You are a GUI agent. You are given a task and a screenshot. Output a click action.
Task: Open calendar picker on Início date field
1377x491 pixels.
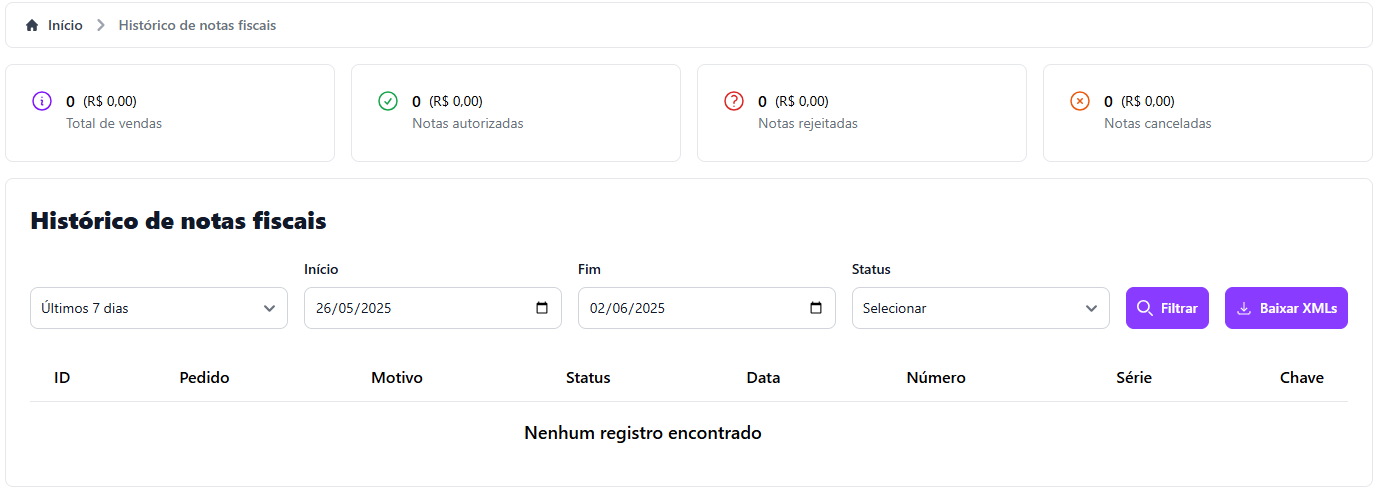pyautogui.click(x=542, y=308)
